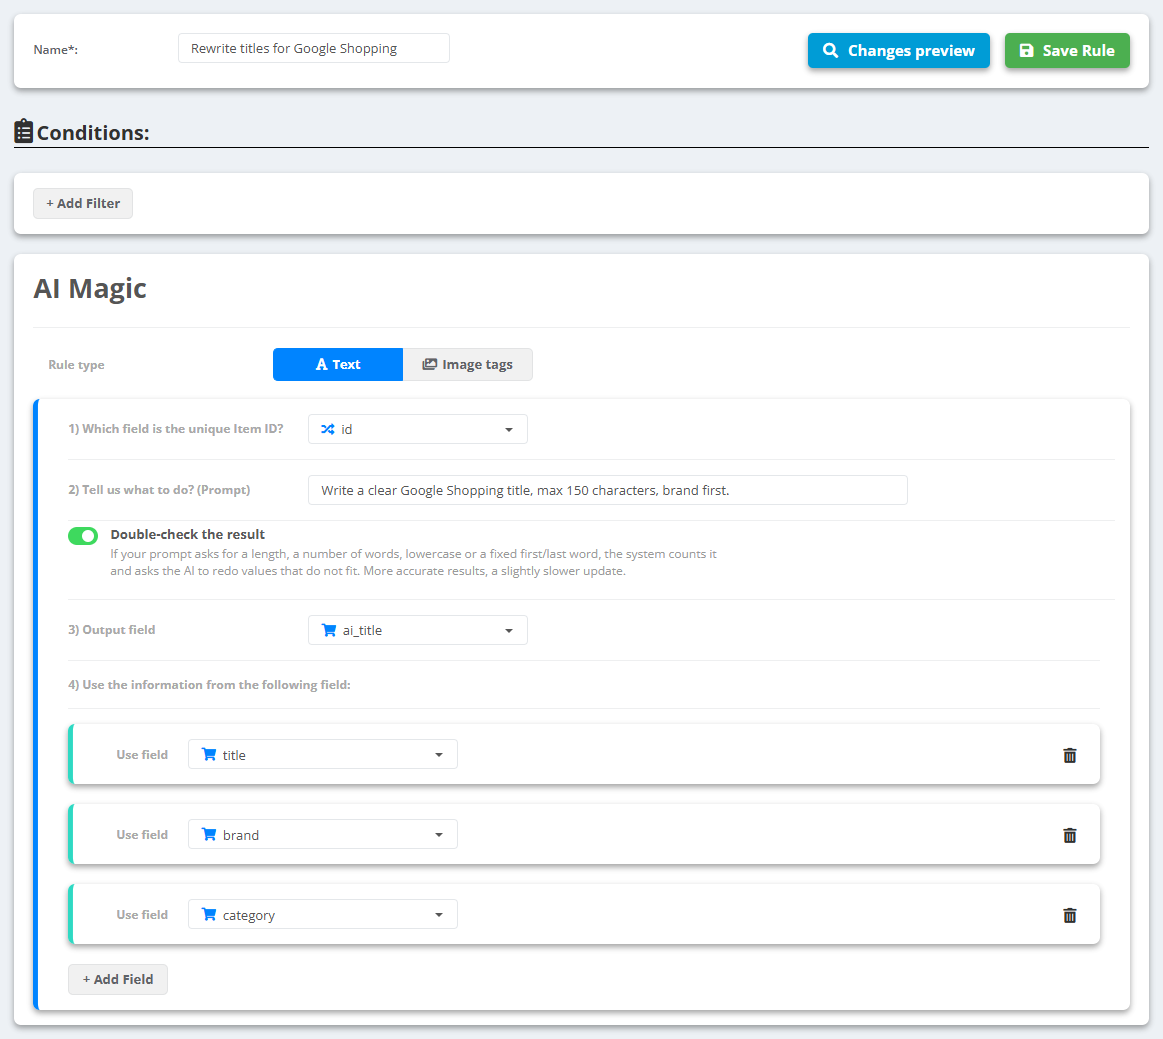Edit the rule Name input
This screenshot has width=1163, height=1039.
(x=314, y=48)
